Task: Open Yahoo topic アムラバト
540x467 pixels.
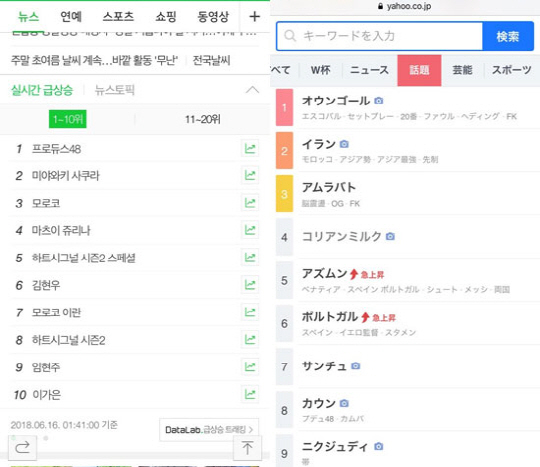Action: pyautogui.click(x=329, y=187)
